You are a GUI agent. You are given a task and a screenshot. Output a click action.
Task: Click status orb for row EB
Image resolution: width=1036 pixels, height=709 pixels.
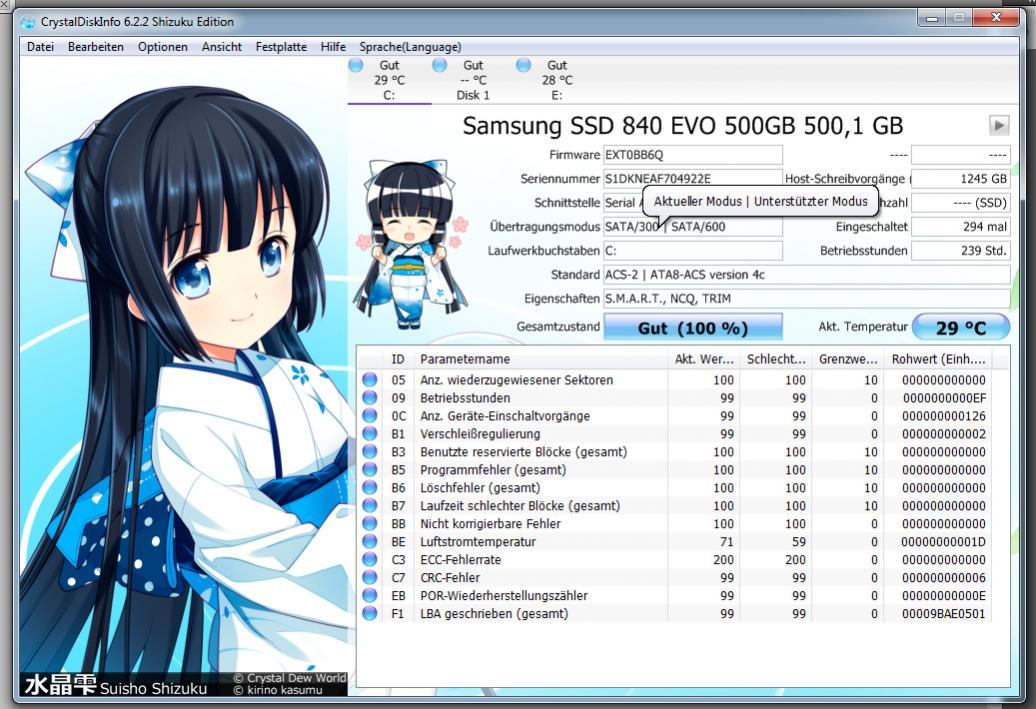(x=369, y=595)
